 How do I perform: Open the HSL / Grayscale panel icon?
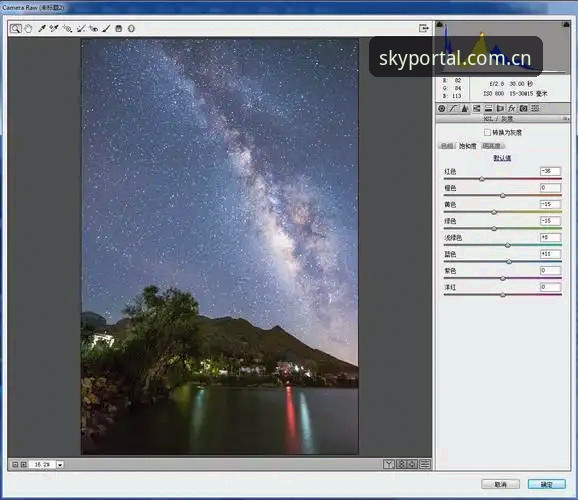(477, 108)
